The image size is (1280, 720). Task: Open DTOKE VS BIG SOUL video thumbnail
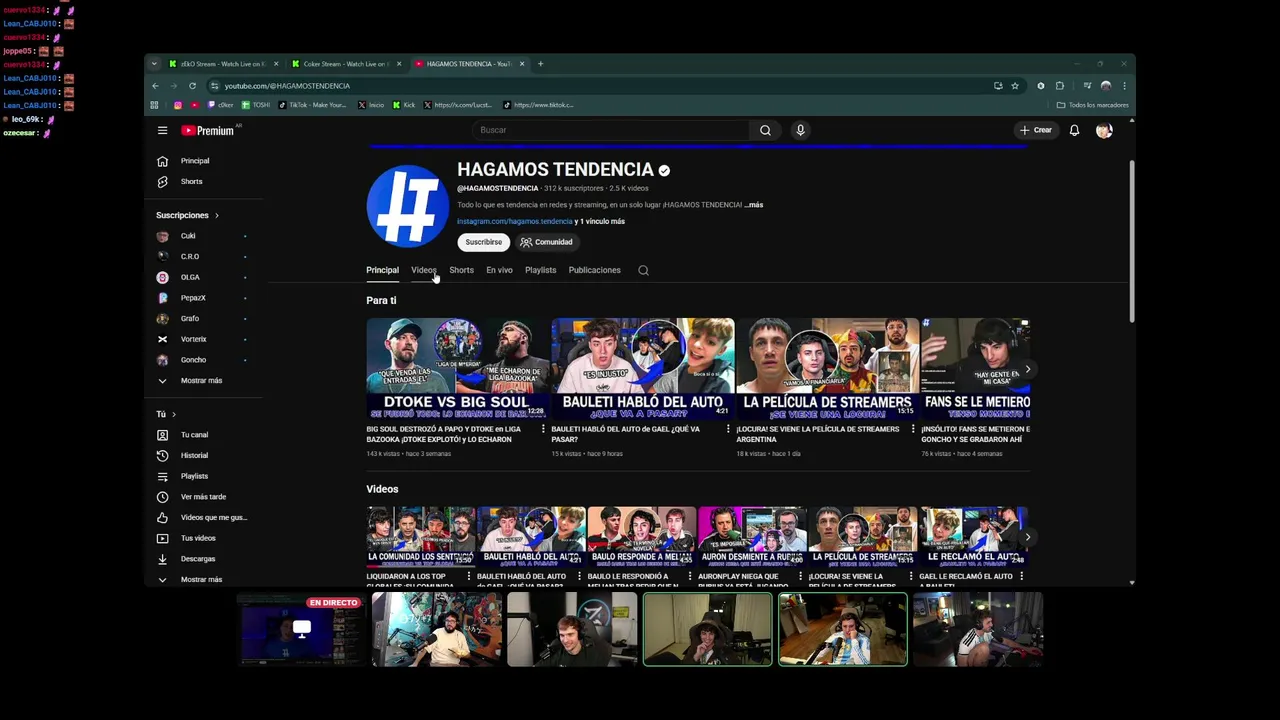pyautogui.click(x=458, y=369)
